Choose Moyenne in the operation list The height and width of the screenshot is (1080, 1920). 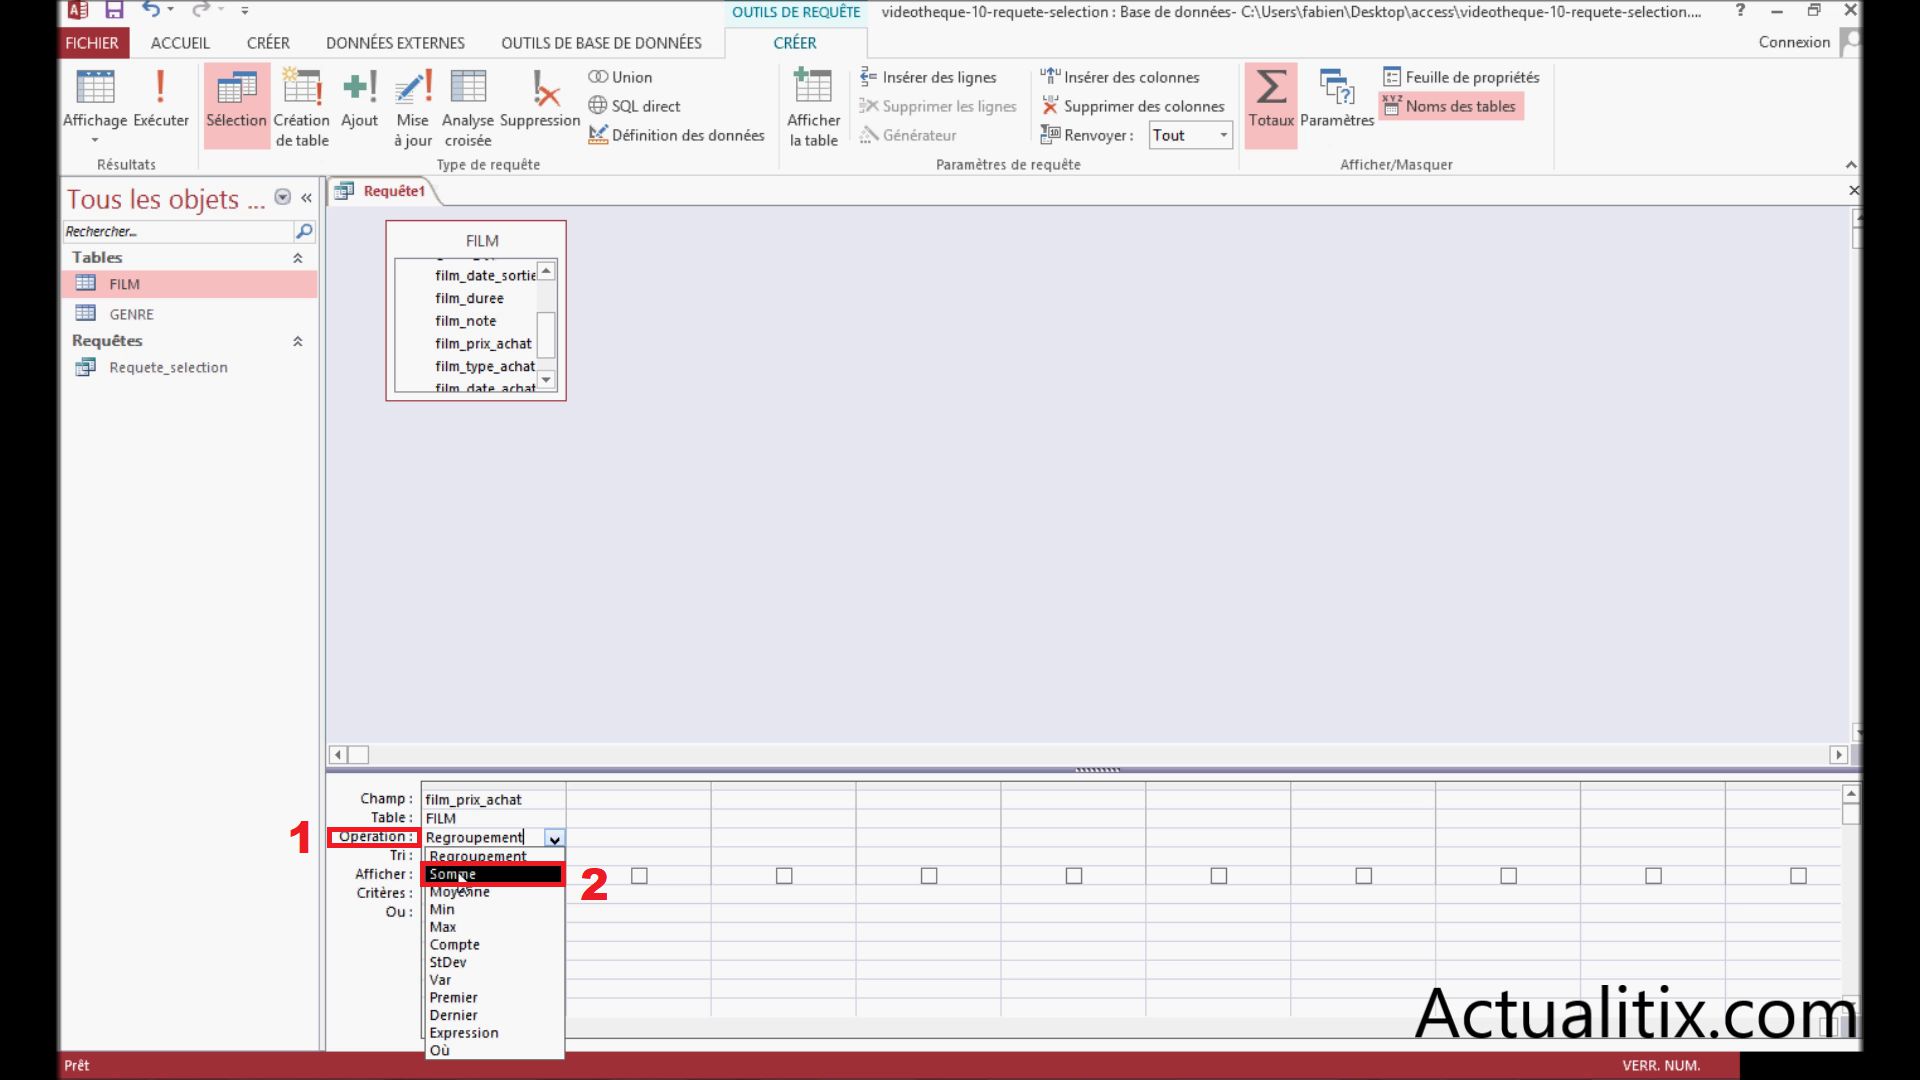[494, 892]
